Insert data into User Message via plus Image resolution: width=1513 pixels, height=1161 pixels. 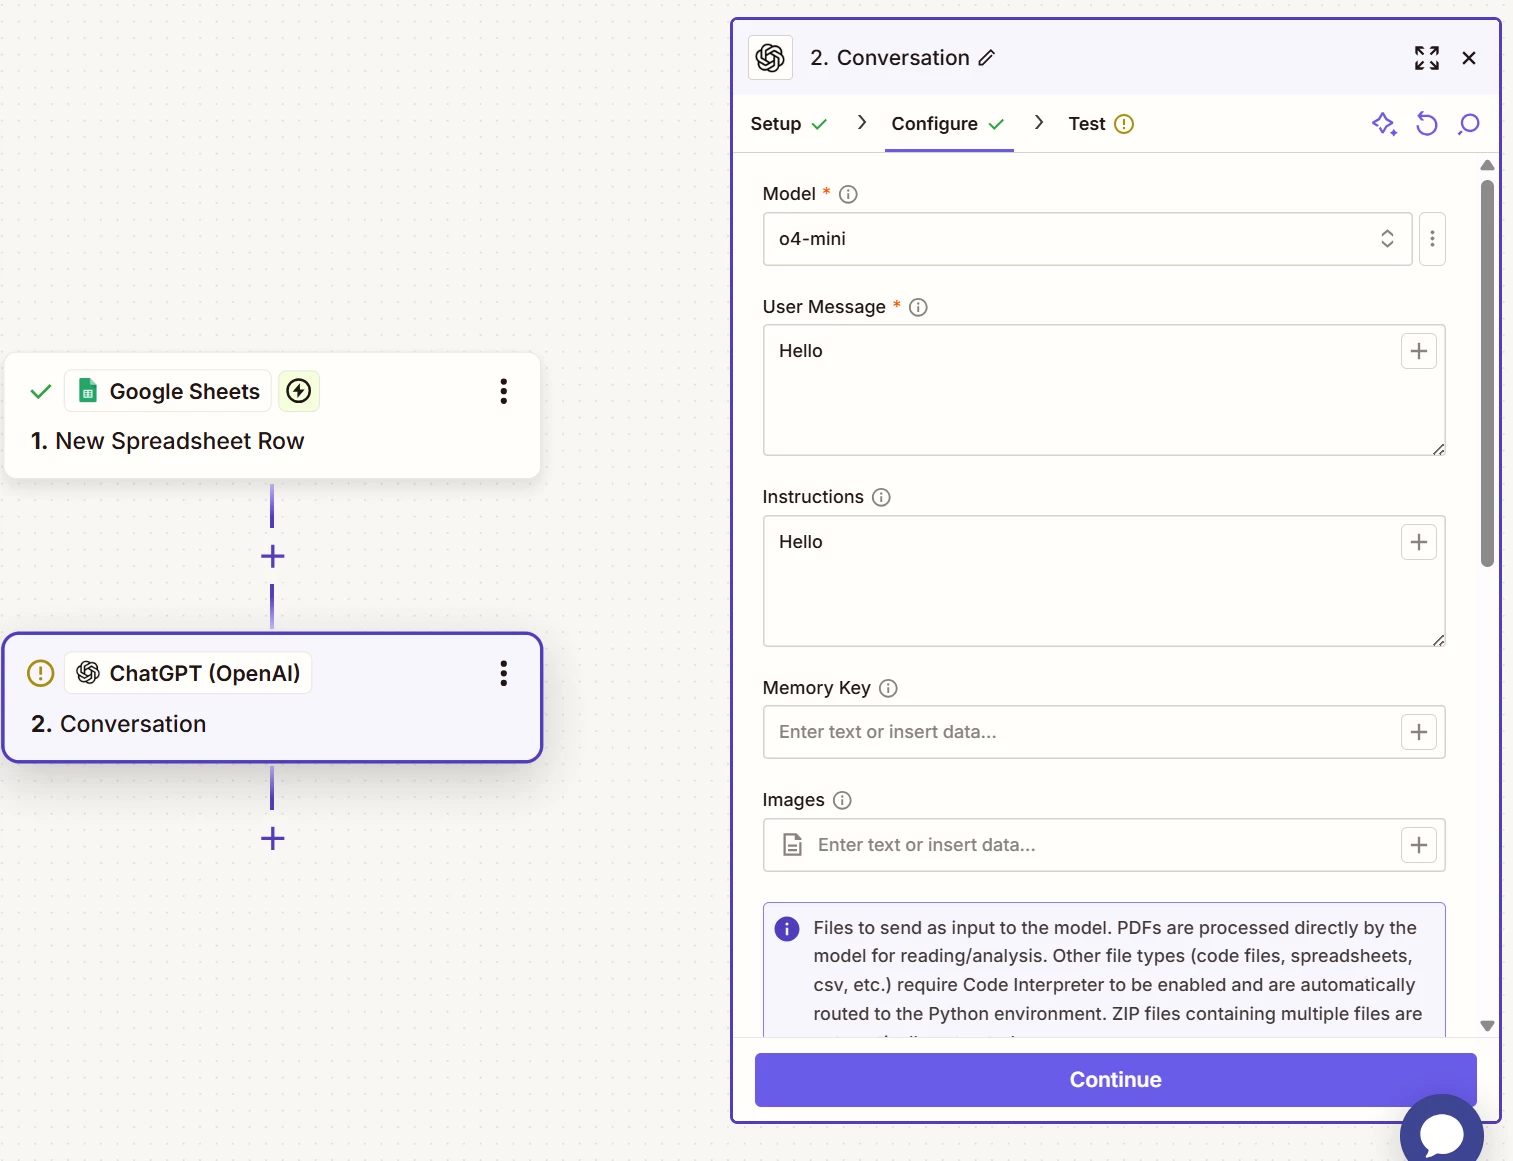coord(1418,351)
